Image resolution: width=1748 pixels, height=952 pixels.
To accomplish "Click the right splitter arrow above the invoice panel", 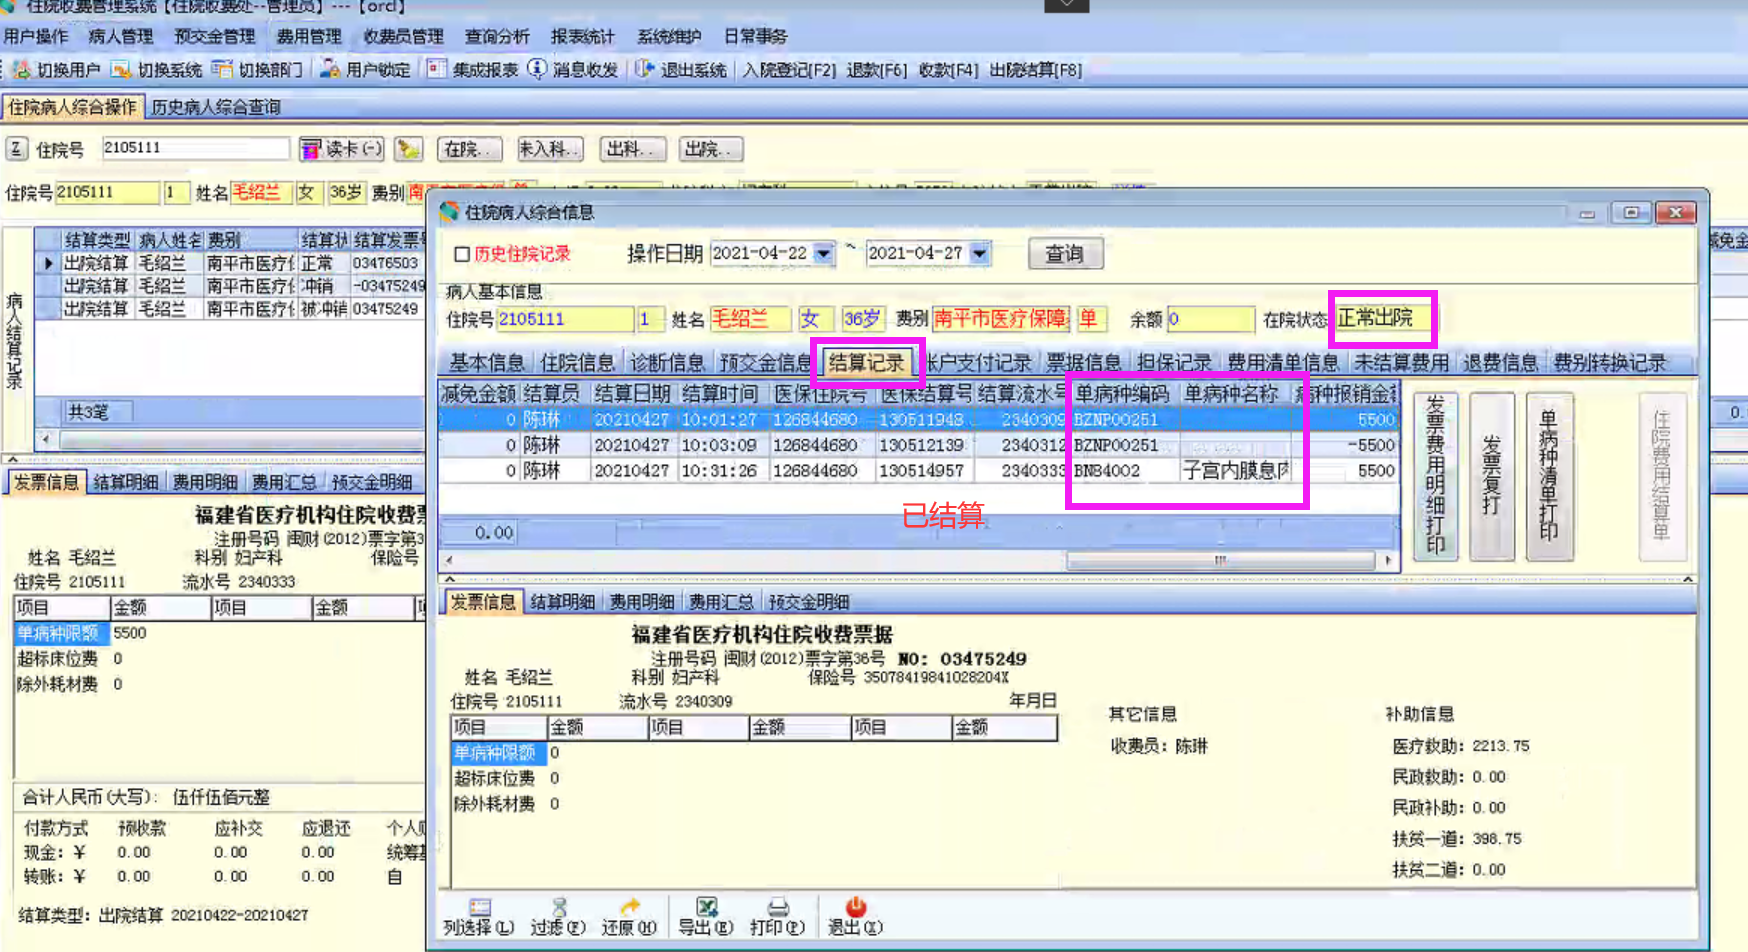I will (x=1688, y=579).
